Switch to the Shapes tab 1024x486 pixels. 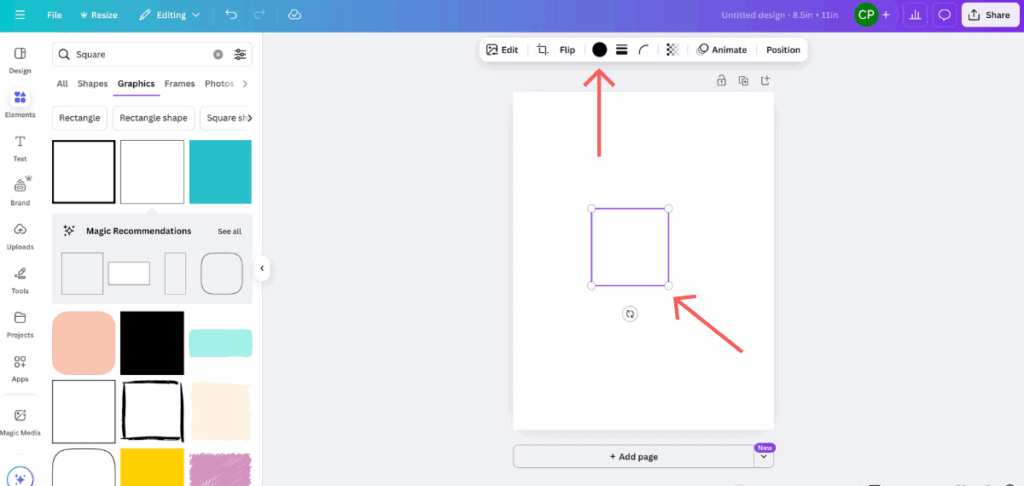click(x=93, y=84)
